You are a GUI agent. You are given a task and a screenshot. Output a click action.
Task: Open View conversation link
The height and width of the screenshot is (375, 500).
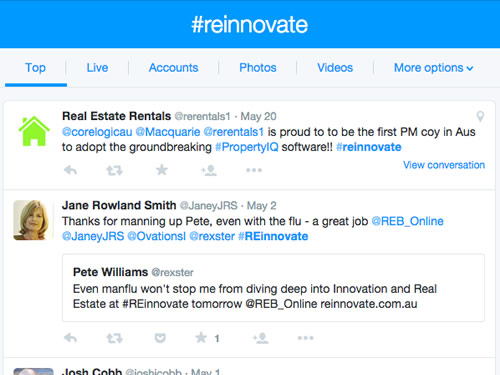(444, 165)
